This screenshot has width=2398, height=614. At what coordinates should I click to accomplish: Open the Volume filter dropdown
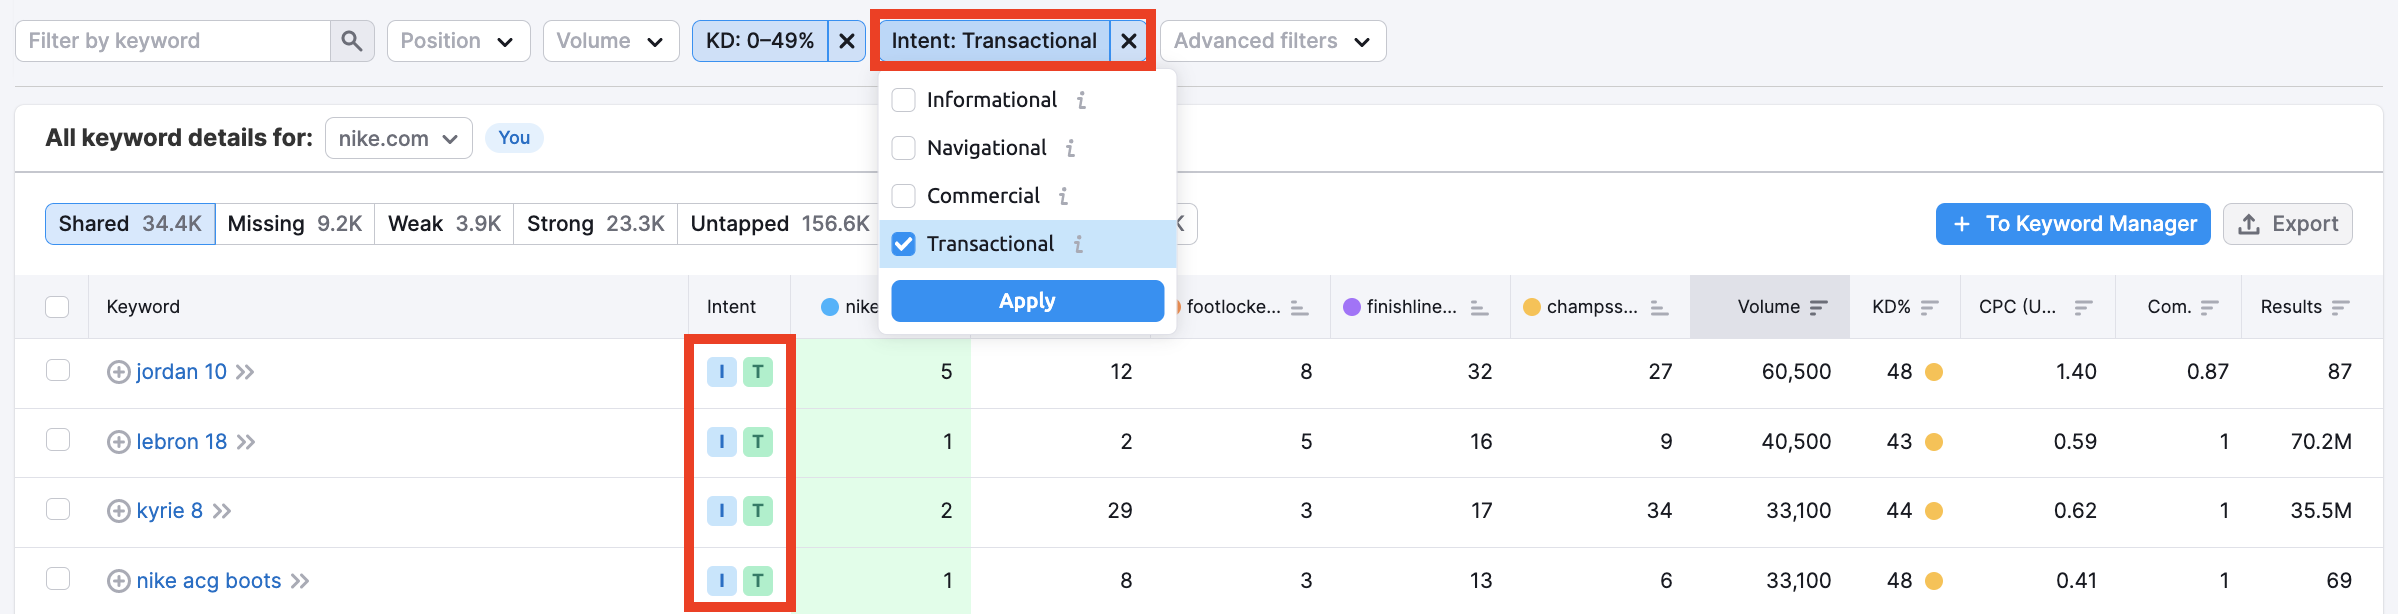[x=611, y=41]
